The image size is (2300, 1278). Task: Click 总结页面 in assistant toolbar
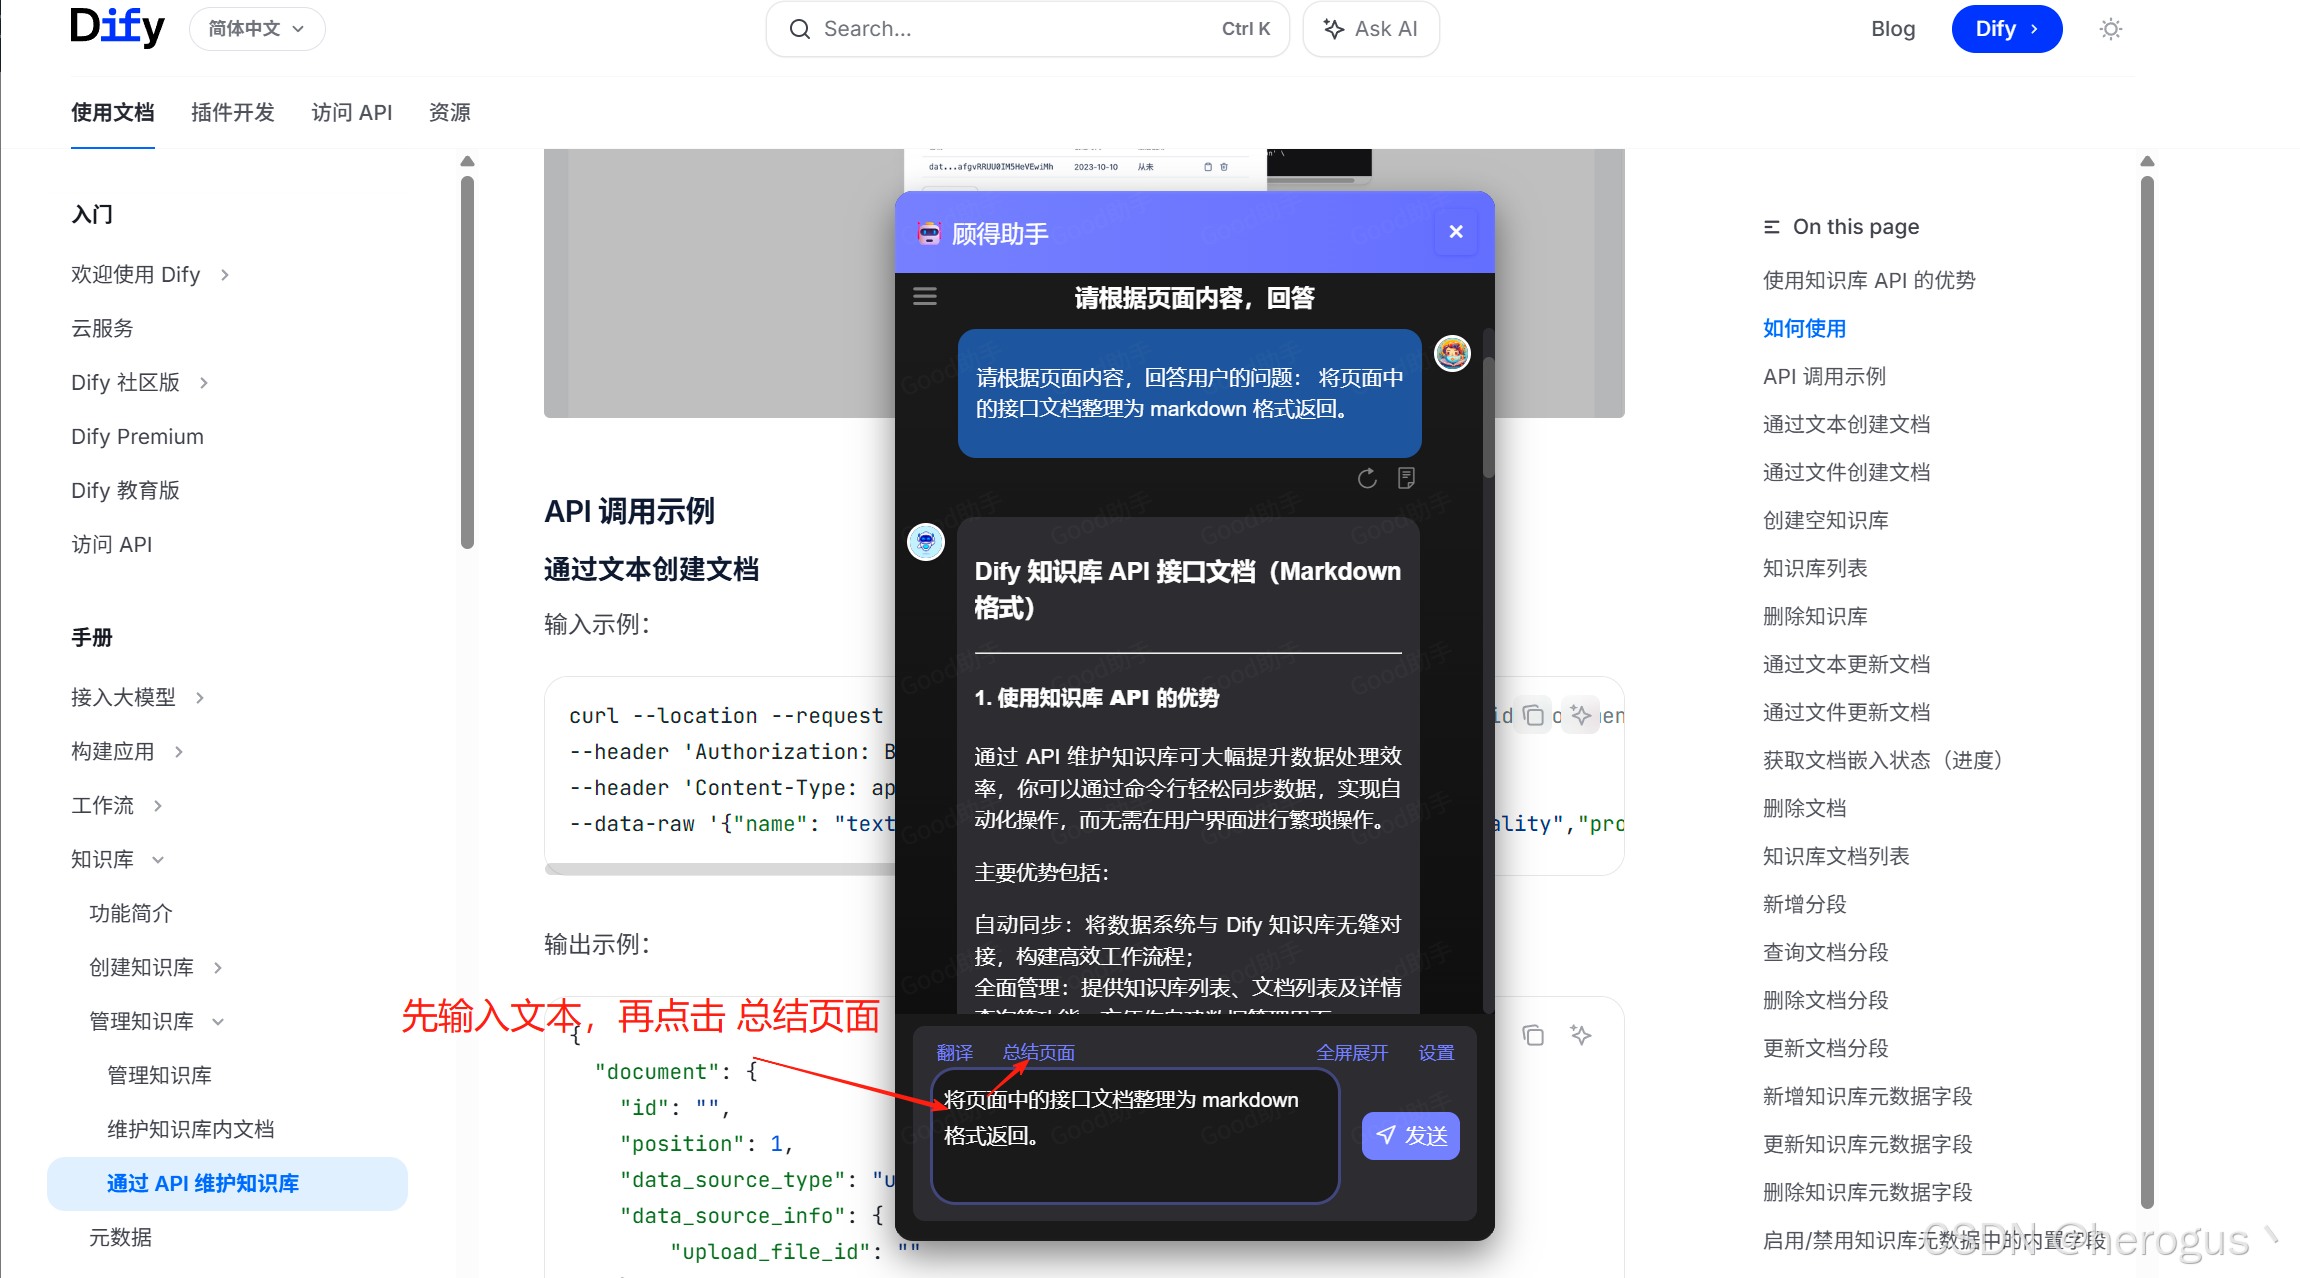click(x=1039, y=1053)
